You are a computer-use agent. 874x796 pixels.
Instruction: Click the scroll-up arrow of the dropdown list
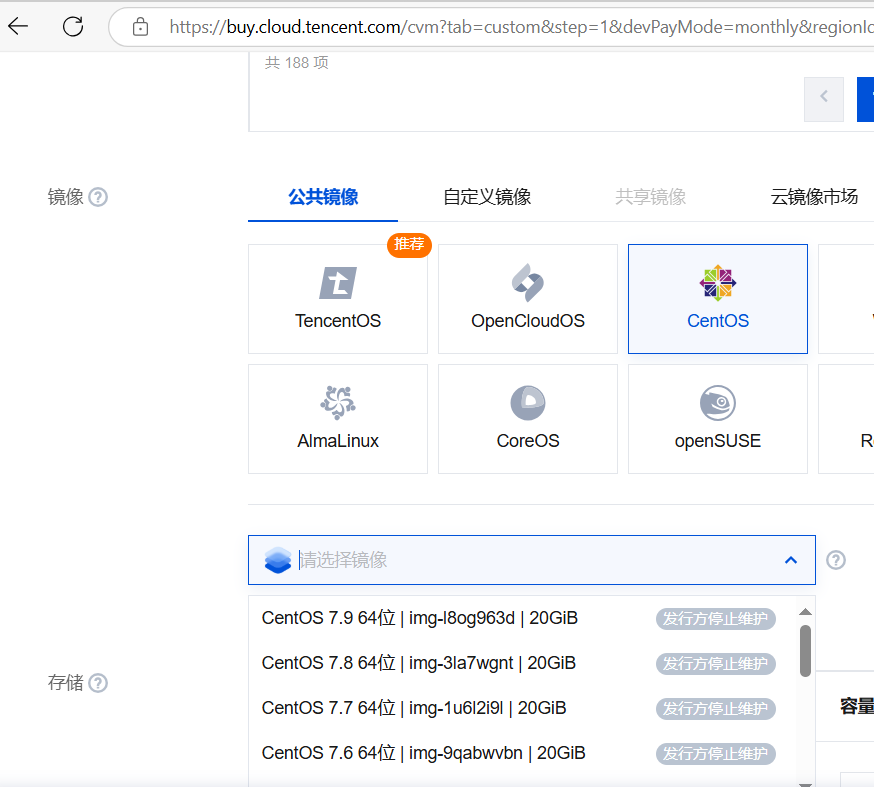[805, 612]
